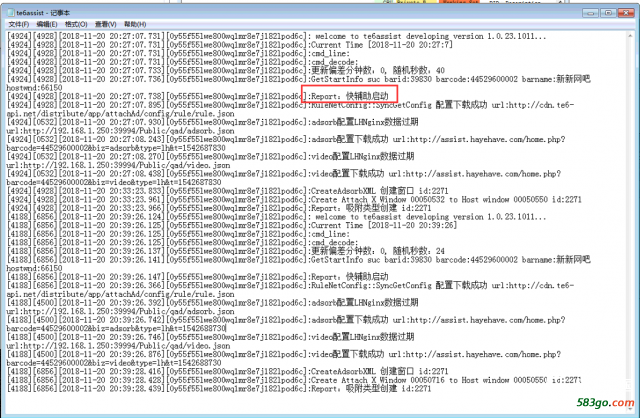
Task: Click the 'adsorb配置LHNginx数据过期' line at 20:27:07.930
Action: click(212, 122)
